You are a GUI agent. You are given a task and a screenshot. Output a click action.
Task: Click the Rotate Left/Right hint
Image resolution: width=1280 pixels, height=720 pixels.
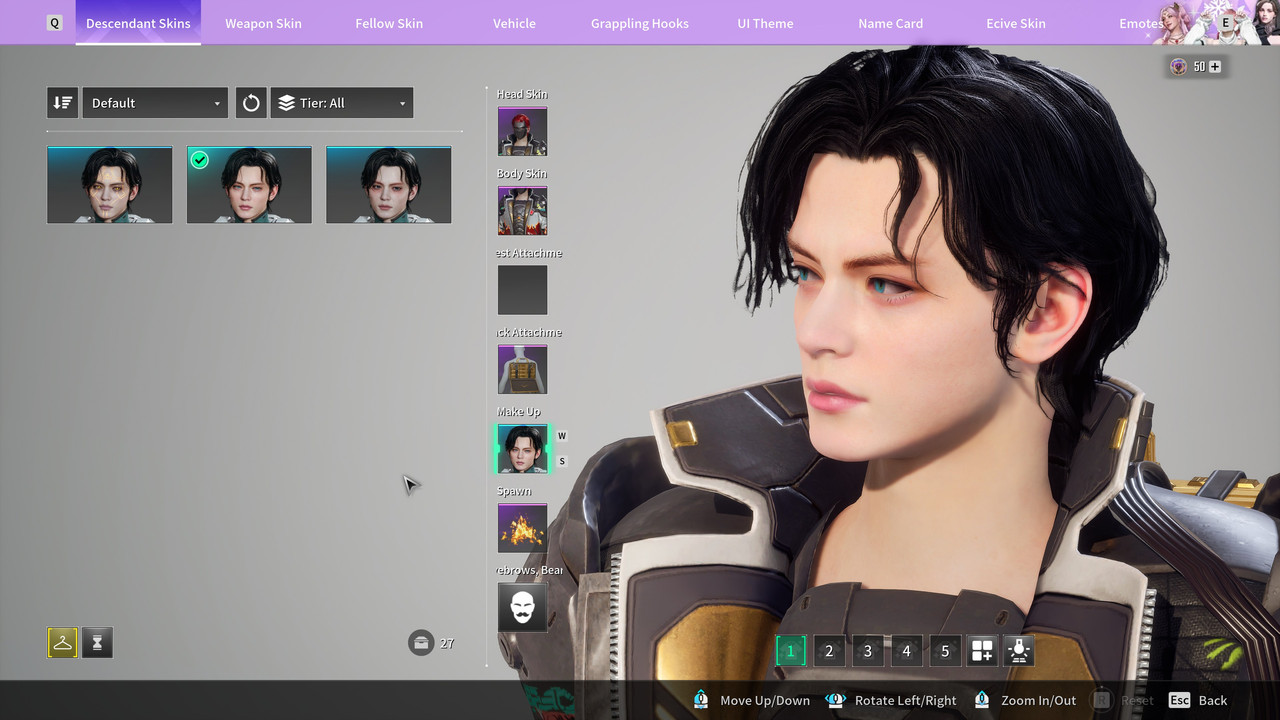coord(890,701)
